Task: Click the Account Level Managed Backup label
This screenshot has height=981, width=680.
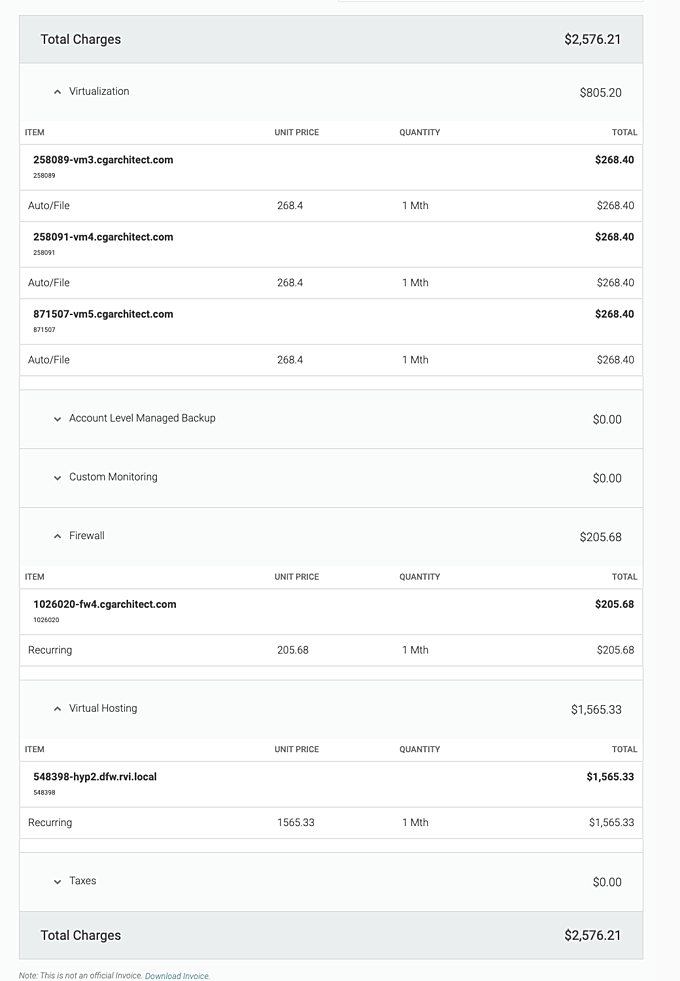Action: pos(142,418)
